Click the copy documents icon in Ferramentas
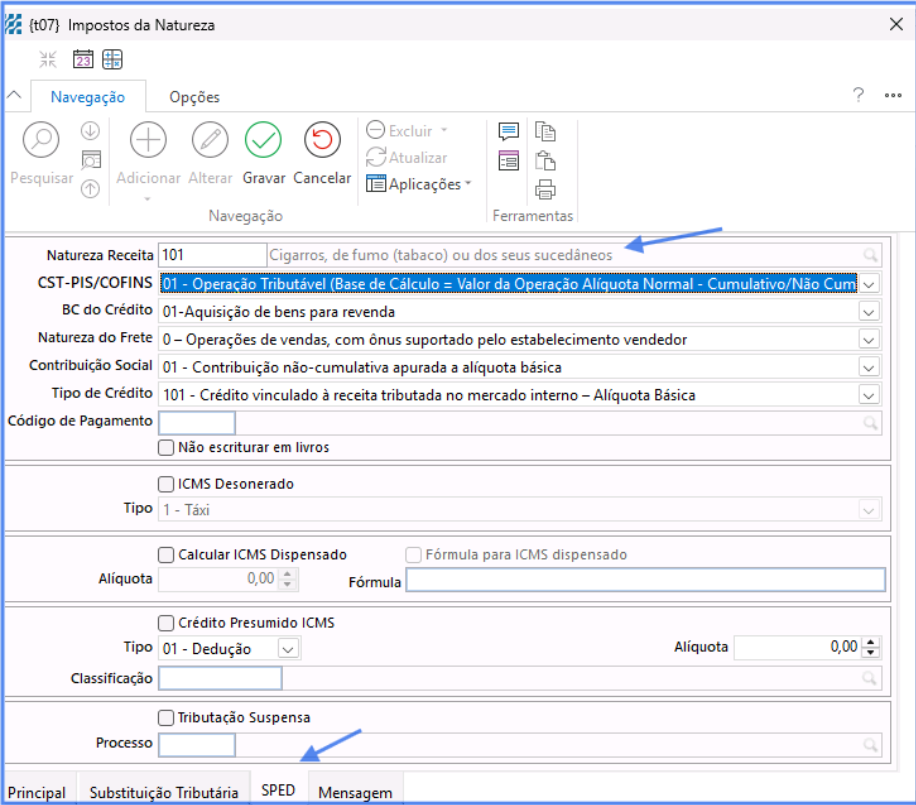Viewport: 916px width, 805px height. (x=545, y=132)
